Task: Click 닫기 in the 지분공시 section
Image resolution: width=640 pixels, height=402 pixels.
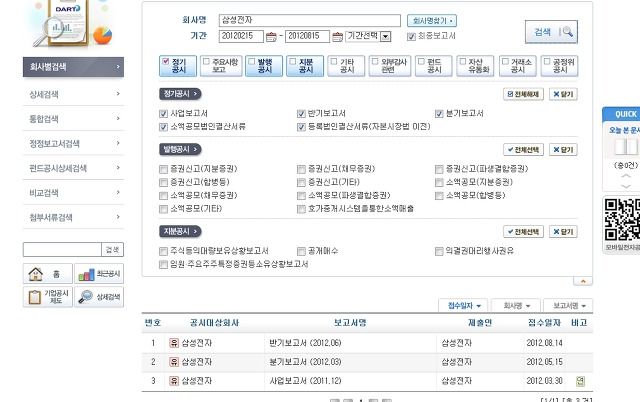Action: (563, 232)
